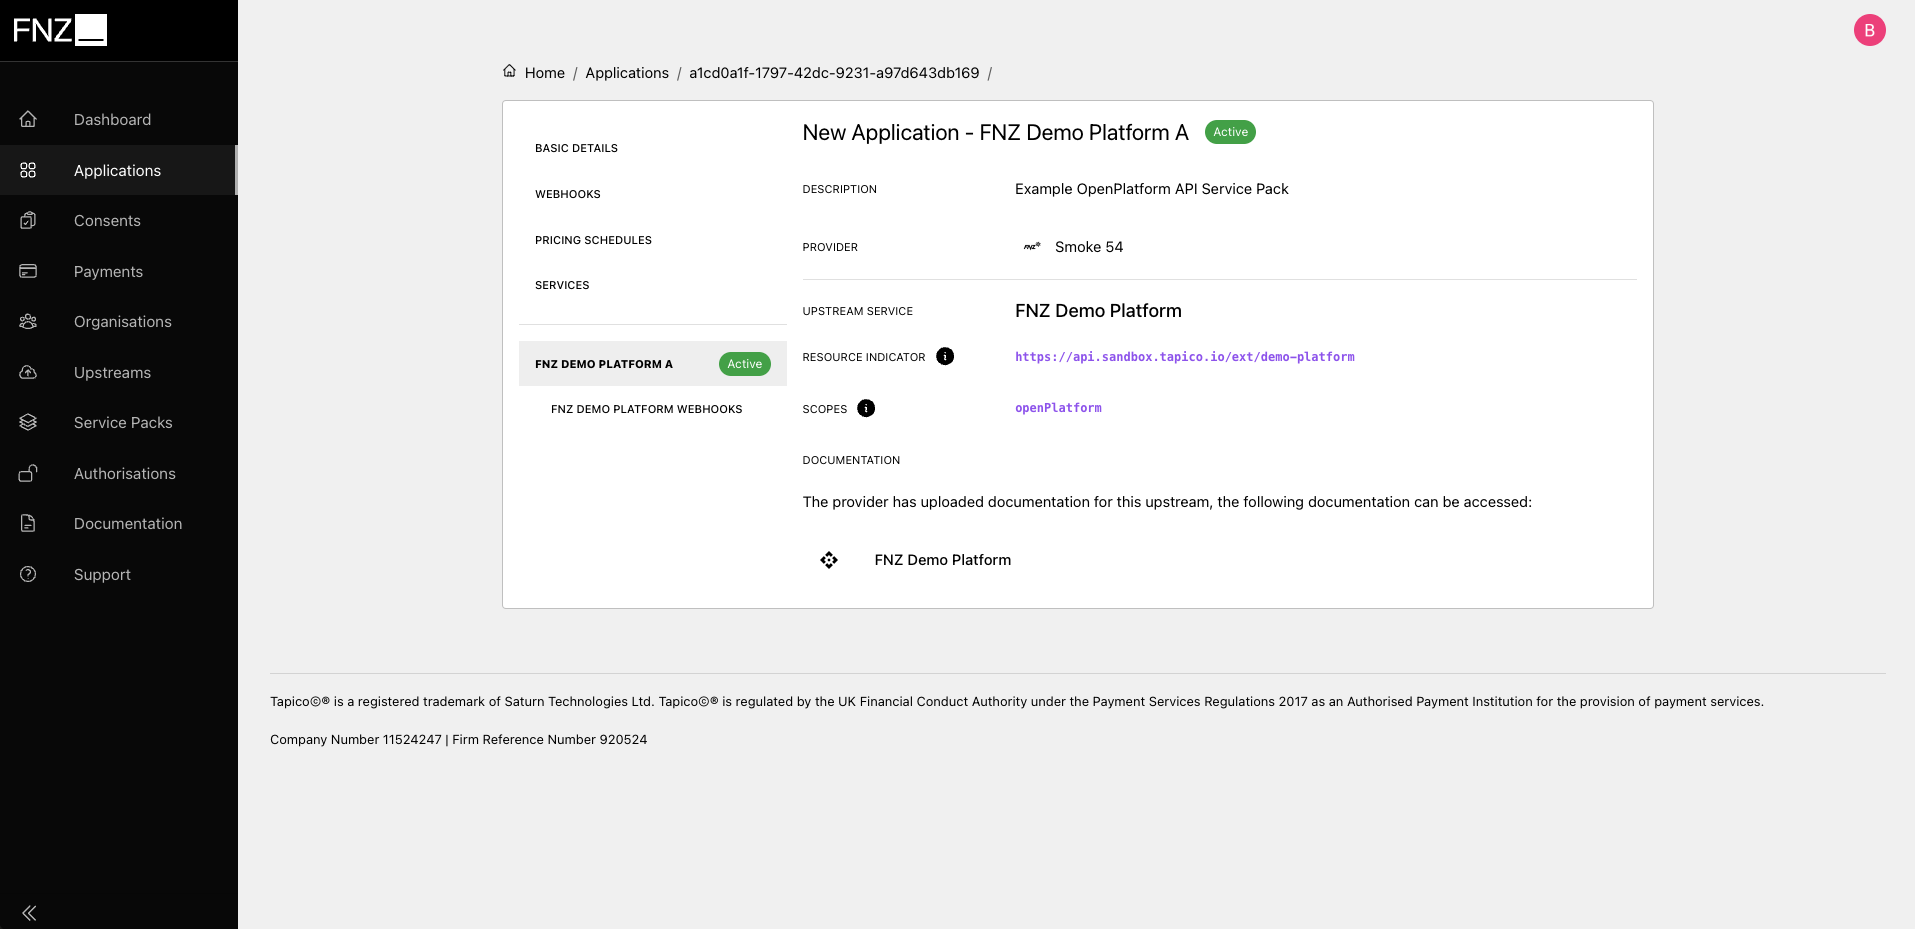Click the breadcrumb home icon
Screen dimensions: 1915x929
(509, 71)
